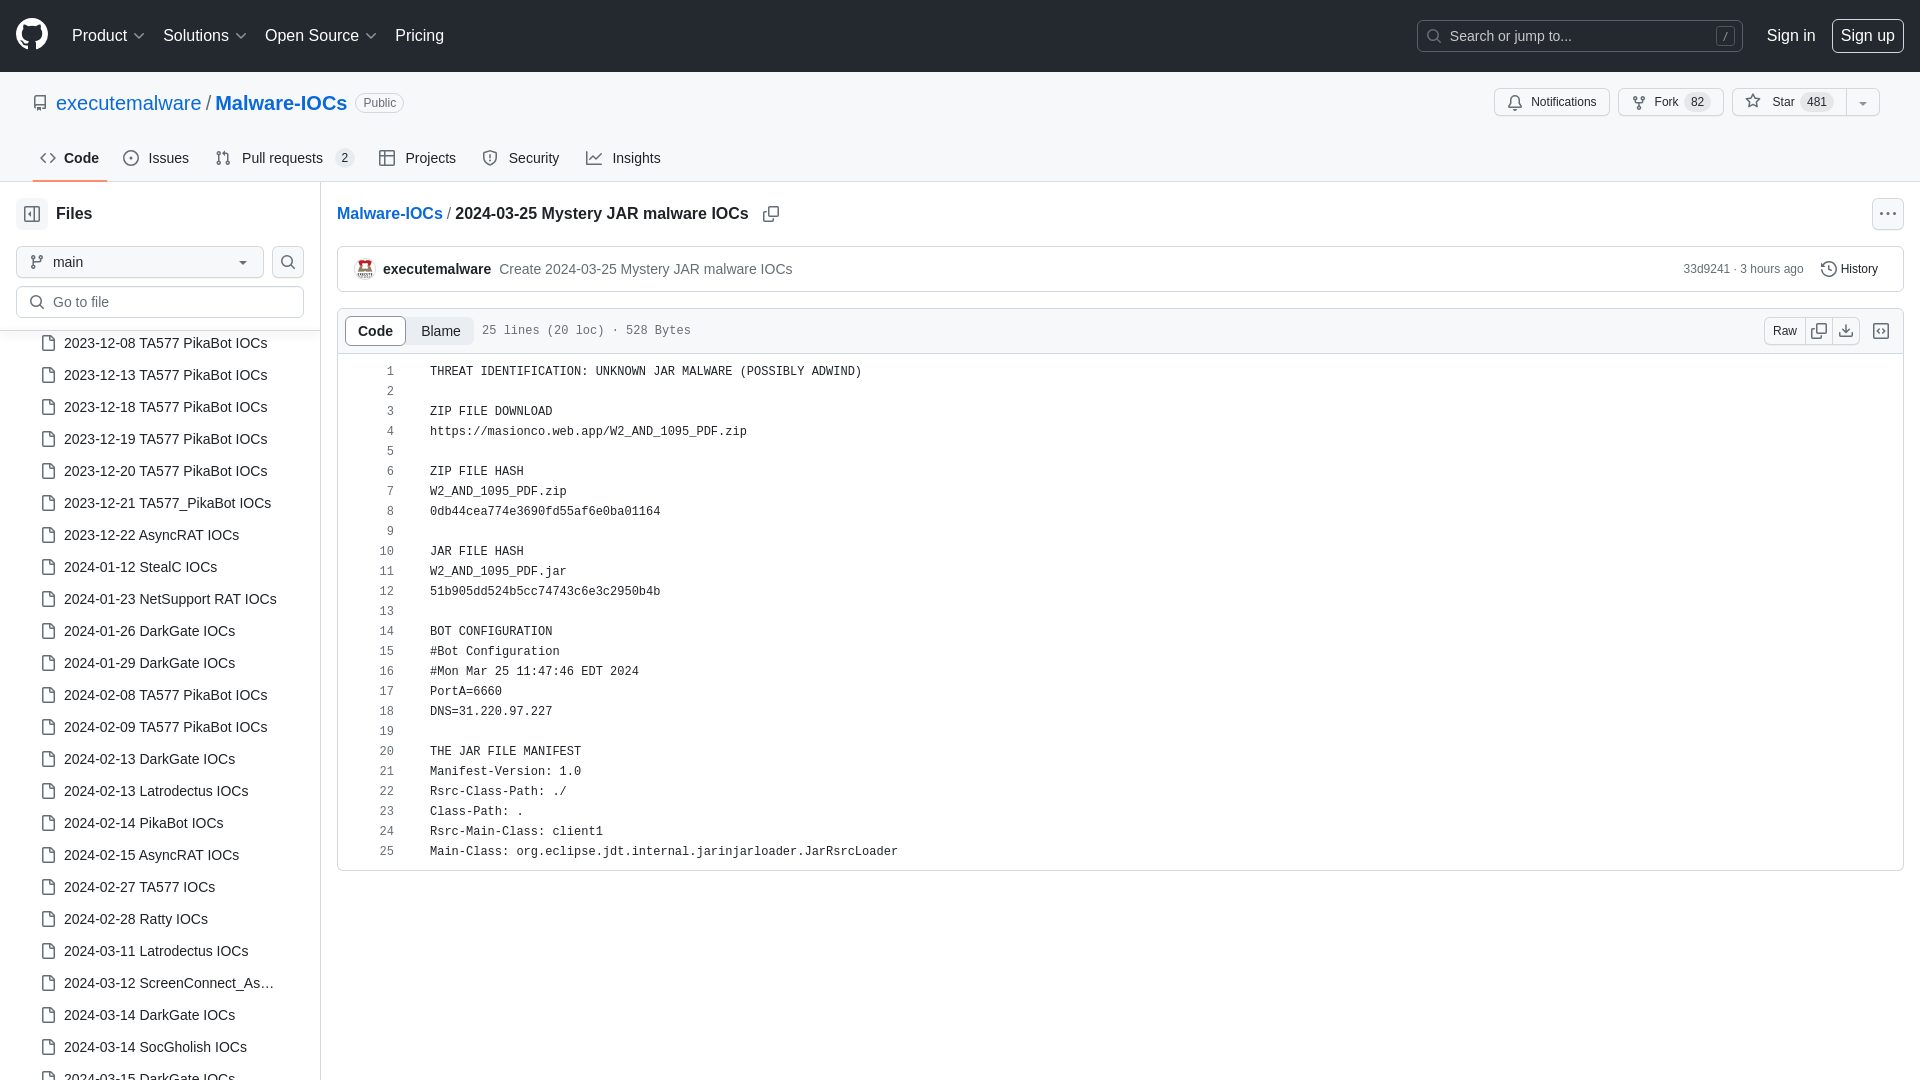Open the Go to file search input
Screen dimensions: 1920x1080
(x=160, y=301)
